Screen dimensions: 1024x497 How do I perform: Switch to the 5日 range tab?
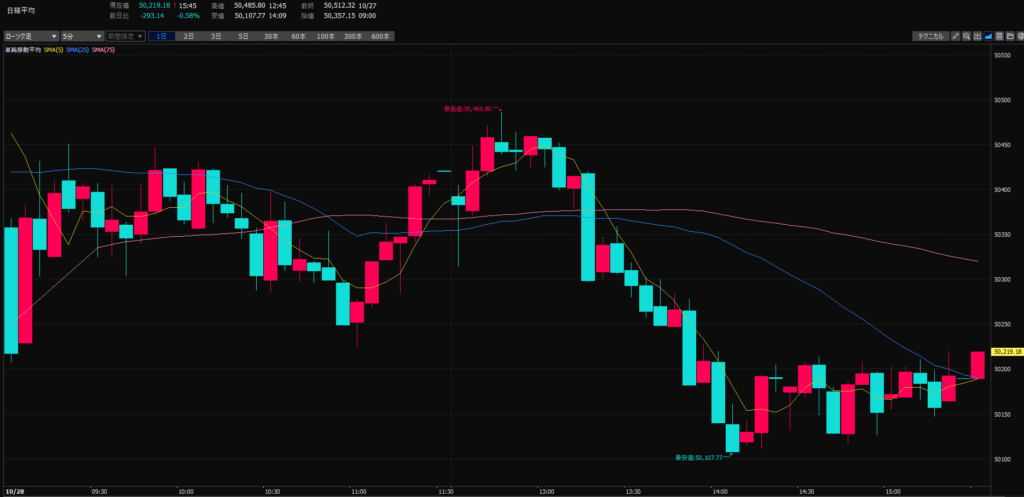[243, 36]
